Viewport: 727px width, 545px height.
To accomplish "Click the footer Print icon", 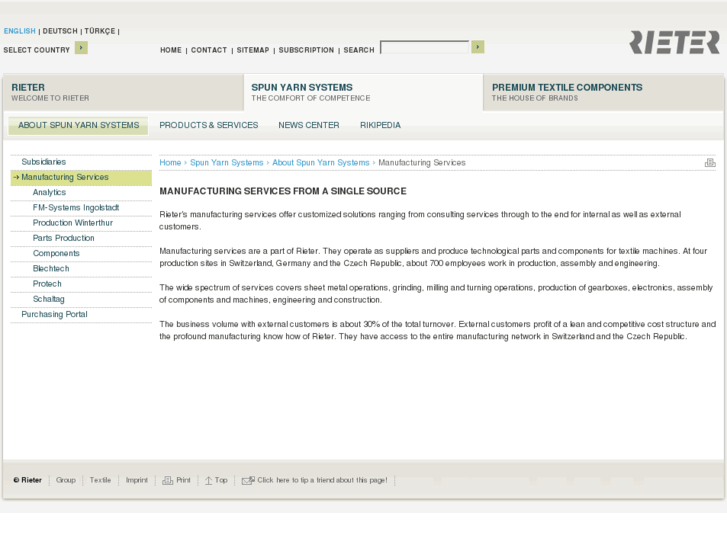I will [167, 481].
